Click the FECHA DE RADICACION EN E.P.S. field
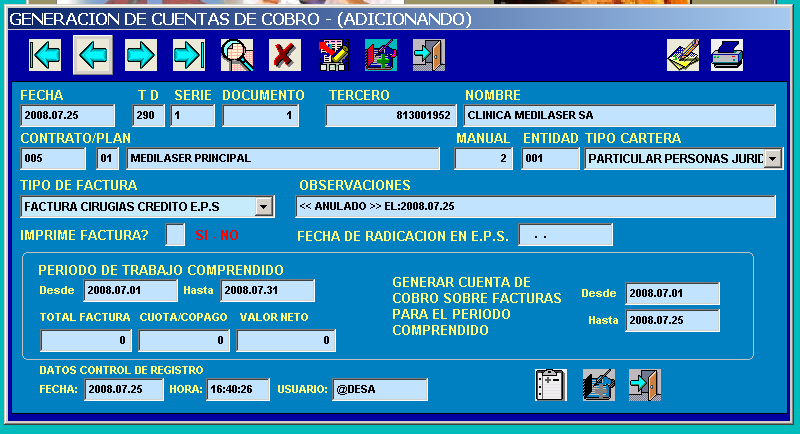The width and height of the screenshot is (800, 434). tap(565, 235)
